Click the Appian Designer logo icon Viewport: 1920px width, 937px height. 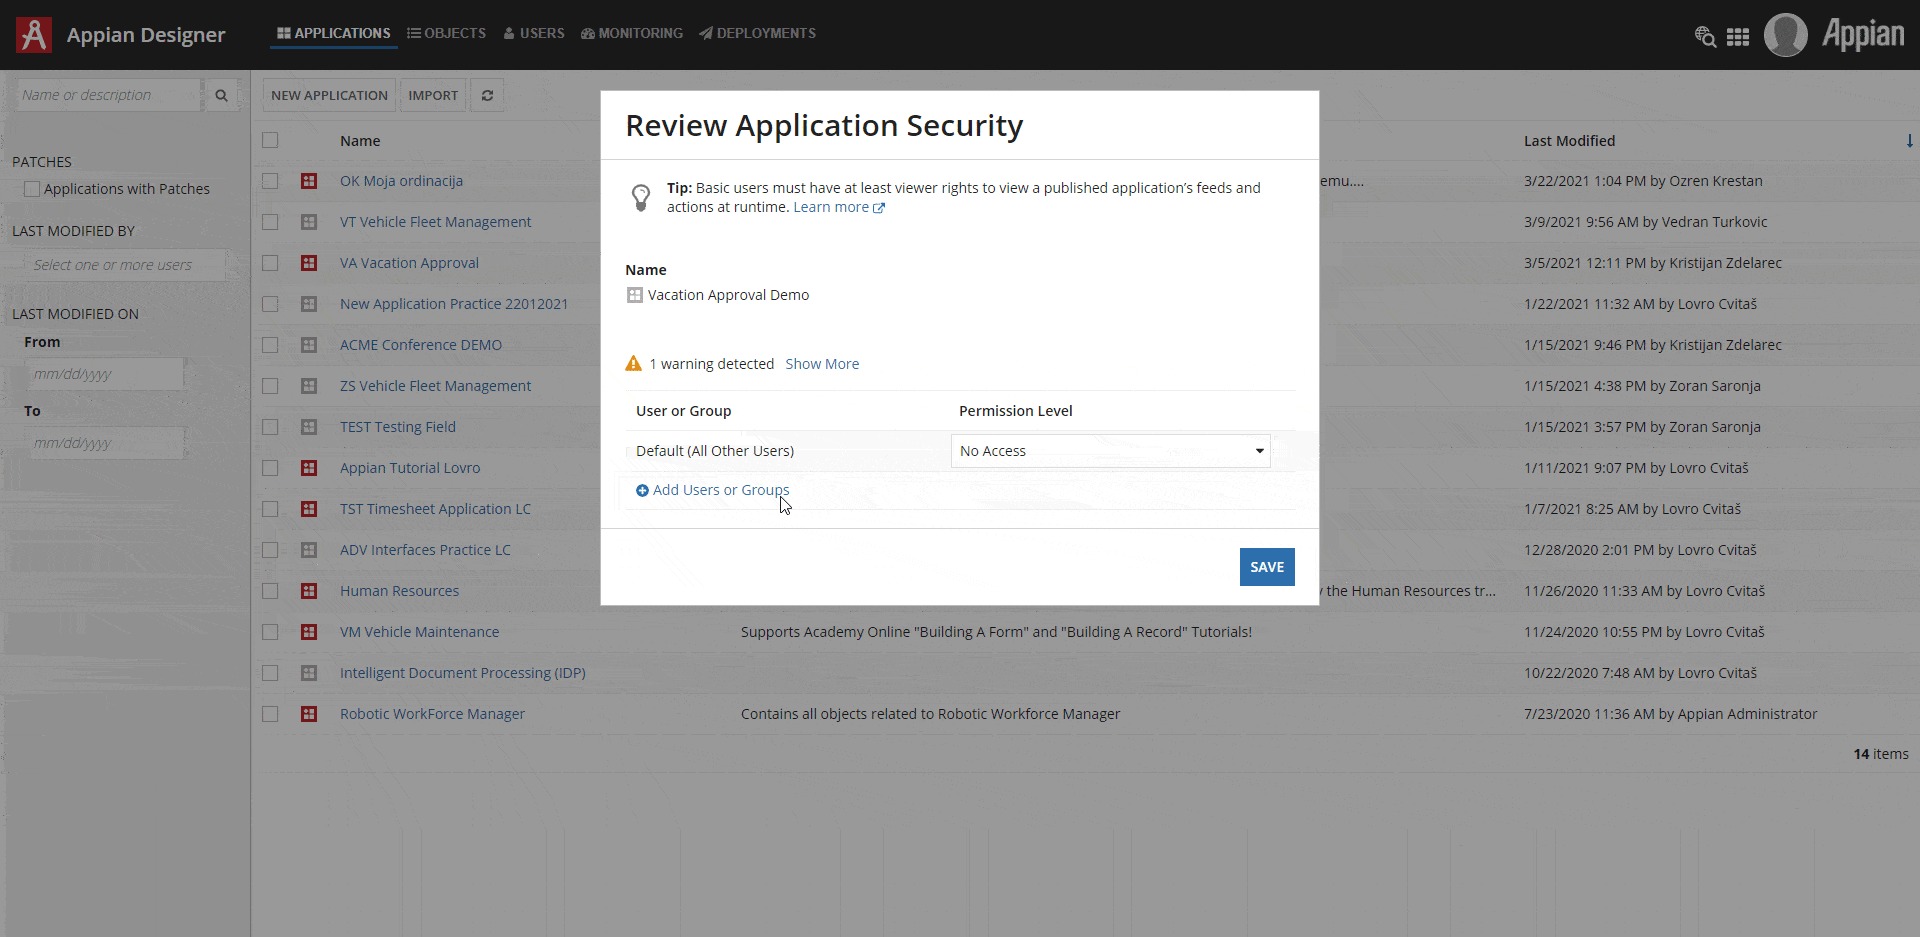34,35
